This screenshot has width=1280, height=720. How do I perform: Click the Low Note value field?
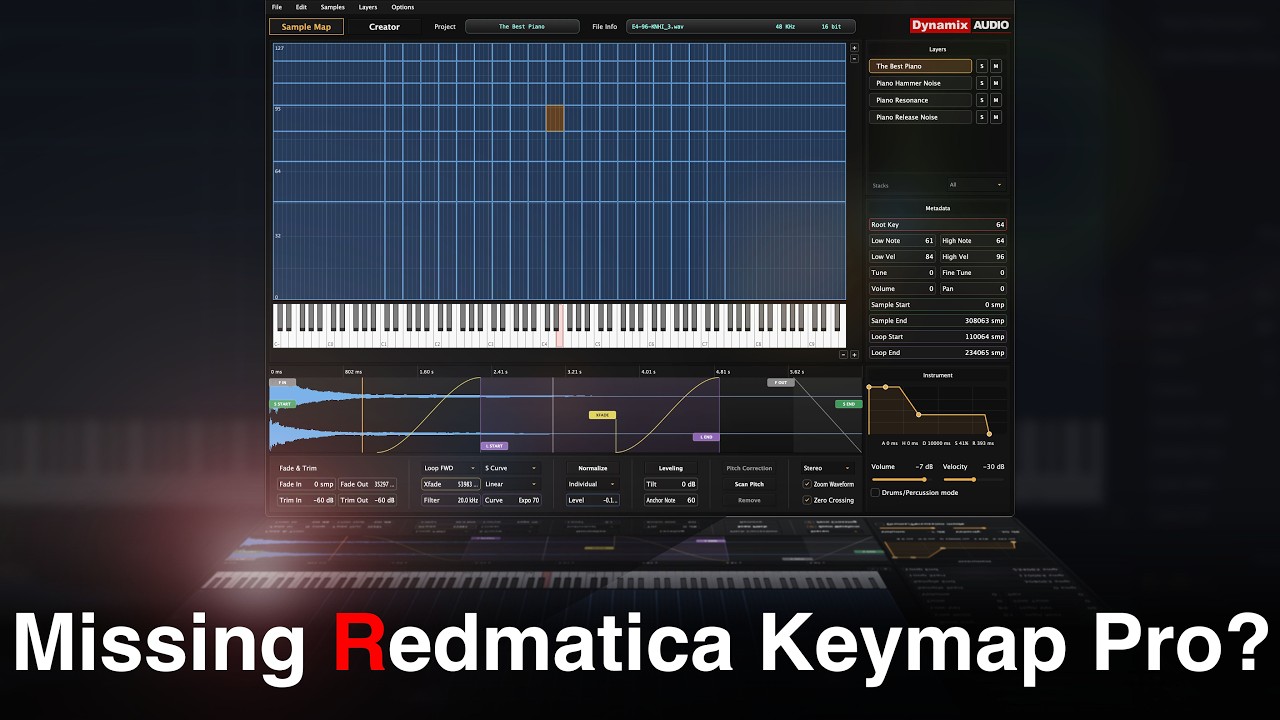pyautogui.click(x=902, y=241)
